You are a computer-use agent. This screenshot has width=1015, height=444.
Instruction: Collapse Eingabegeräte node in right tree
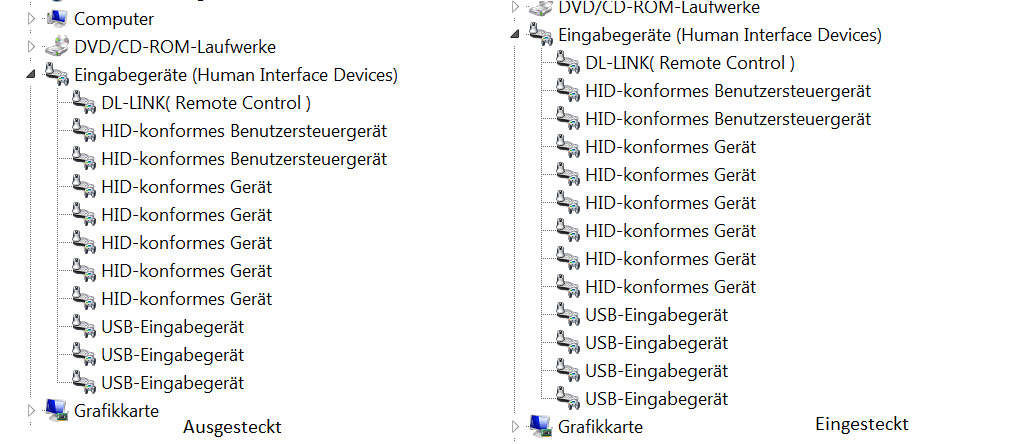(x=515, y=34)
